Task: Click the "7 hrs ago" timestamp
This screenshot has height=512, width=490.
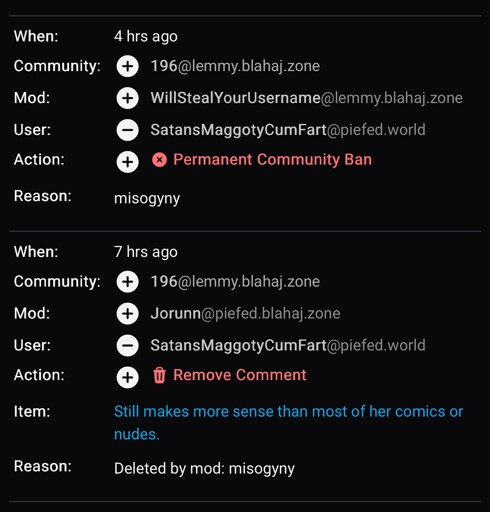Action: coord(146,252)
